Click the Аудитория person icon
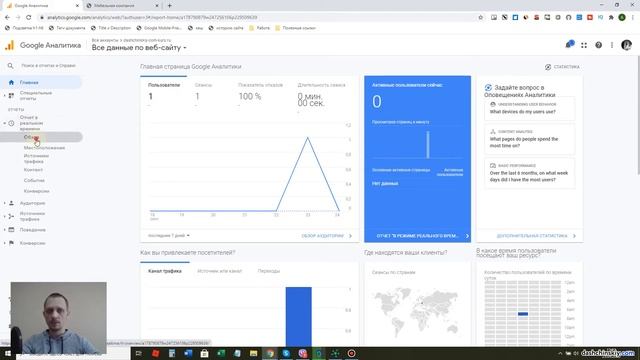This screenshot has height=360, width=640. tap(11, 203)
